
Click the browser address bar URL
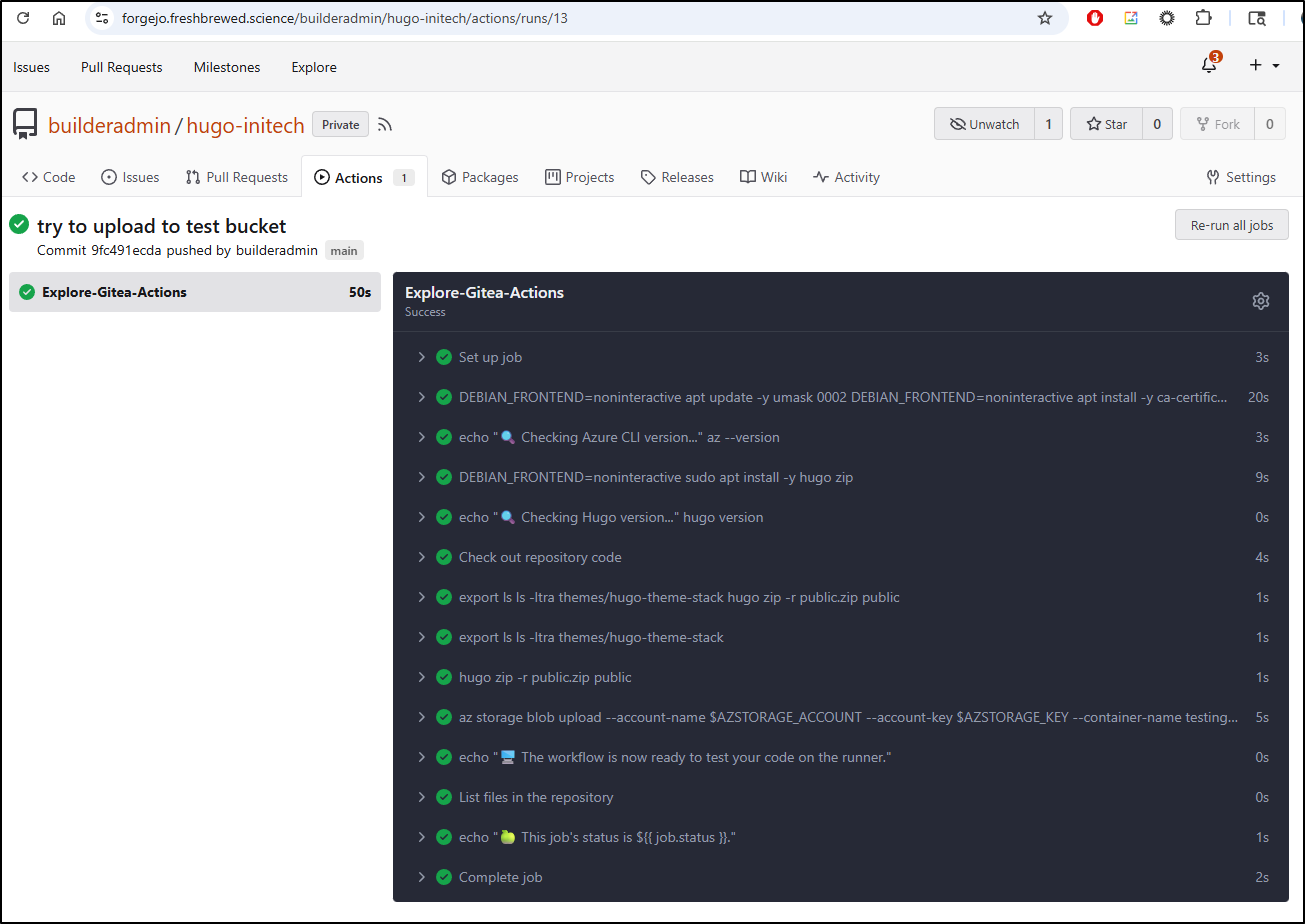coord(345,18)
